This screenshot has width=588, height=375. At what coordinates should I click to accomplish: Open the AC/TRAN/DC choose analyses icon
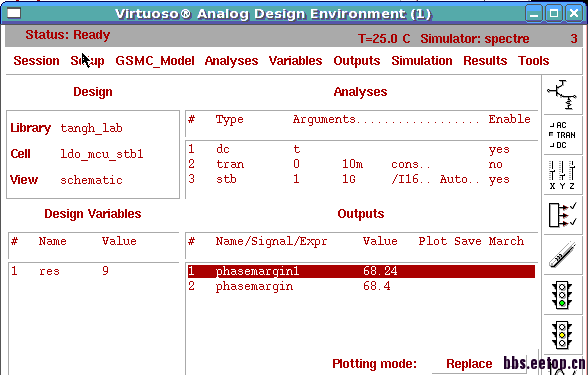pos(562,135)
